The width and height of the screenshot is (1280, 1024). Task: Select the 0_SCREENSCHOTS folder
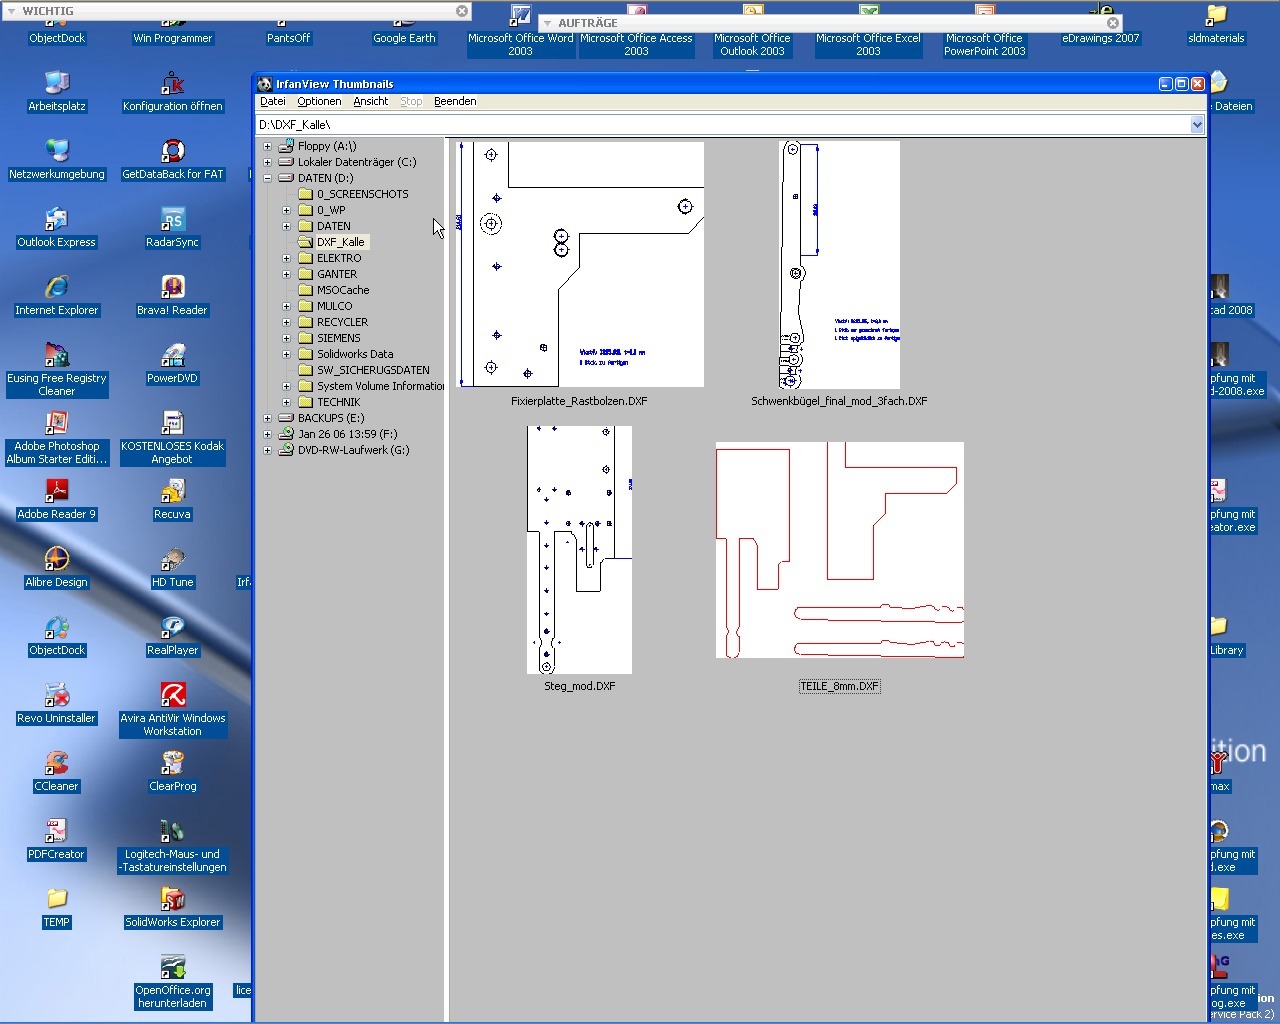(x=362, y=194)
